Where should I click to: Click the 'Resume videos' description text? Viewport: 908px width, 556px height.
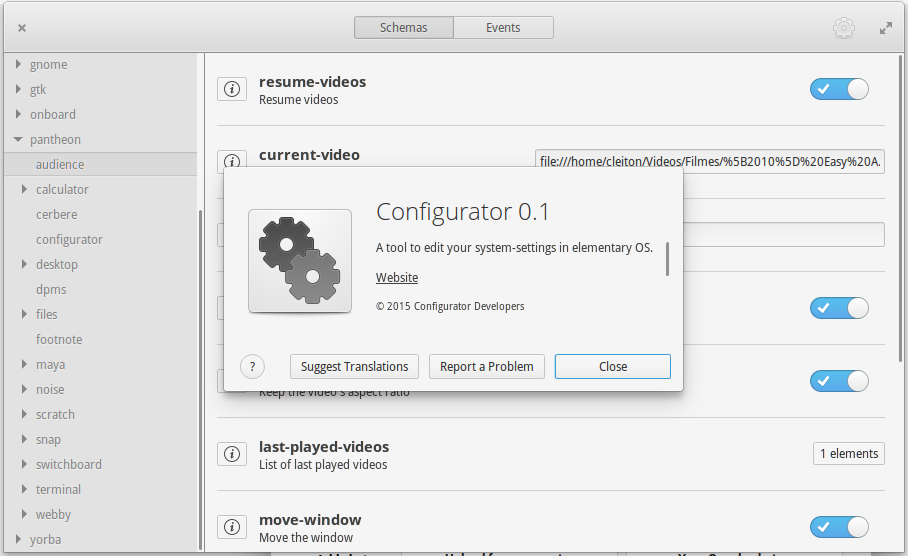pyautogui.click(x=298, y=100)
